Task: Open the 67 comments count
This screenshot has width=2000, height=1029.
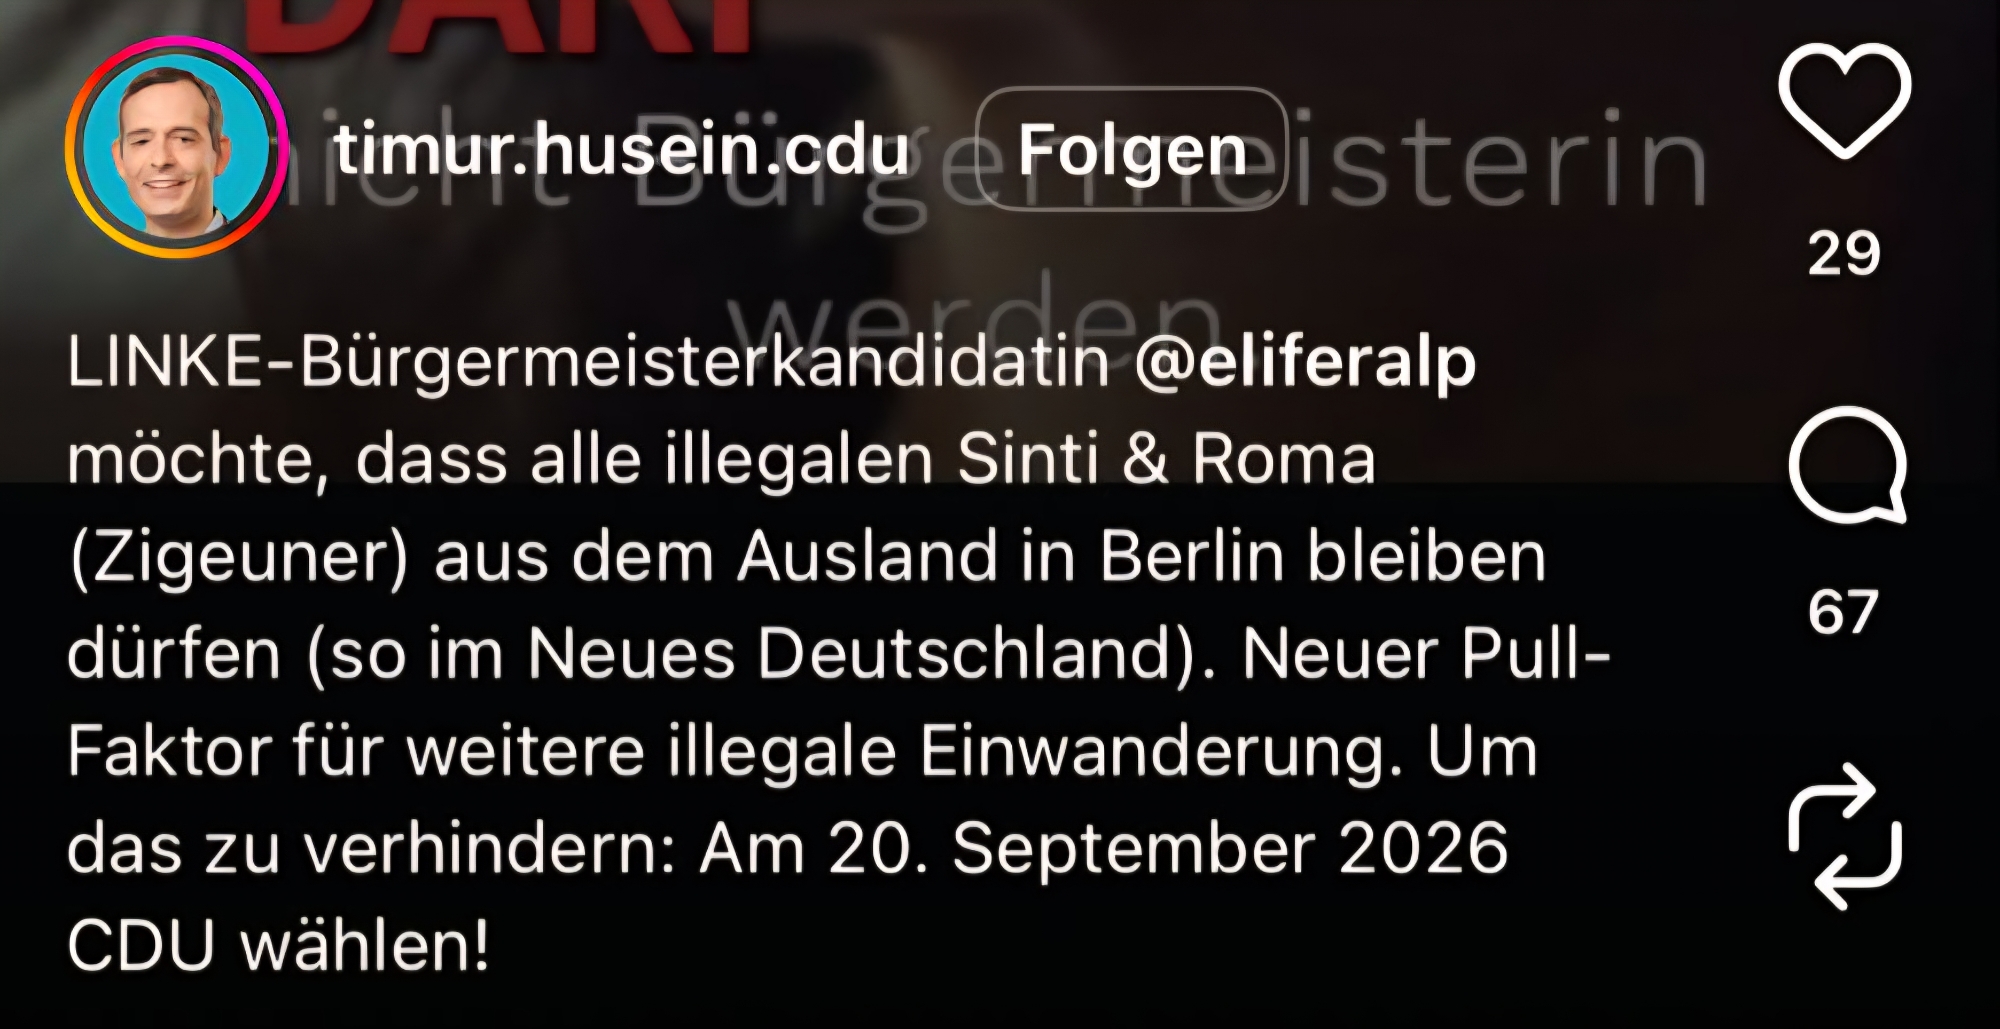Action: (x=1843, y=612)
